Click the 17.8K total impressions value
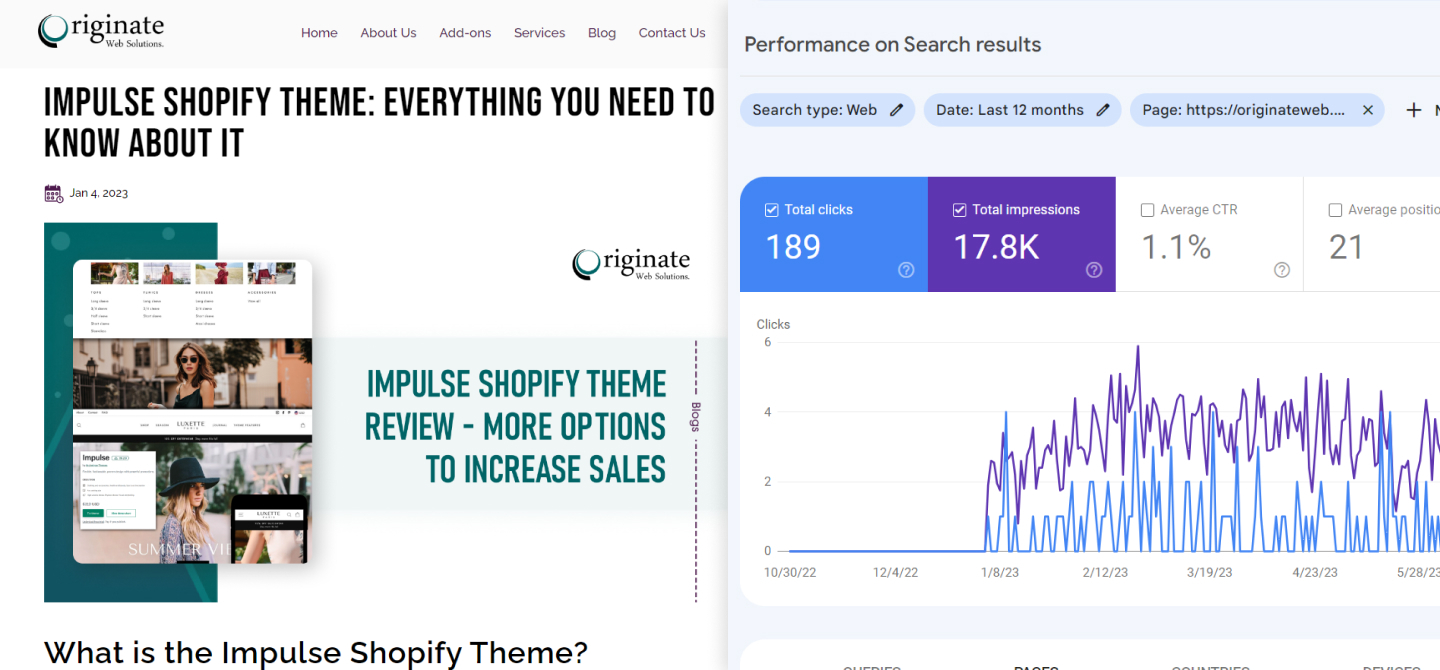 click(996, 247)
